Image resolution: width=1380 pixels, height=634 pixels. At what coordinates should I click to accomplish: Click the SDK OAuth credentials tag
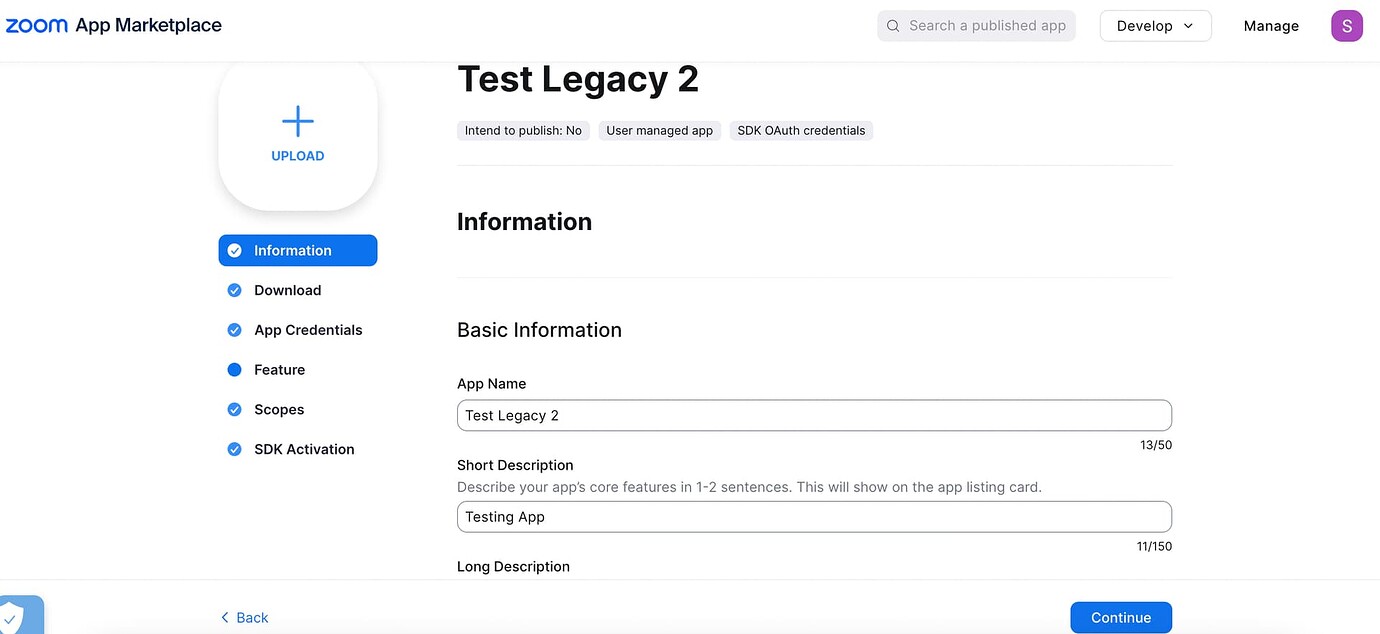pyautogui.click(x=801, y=131)
